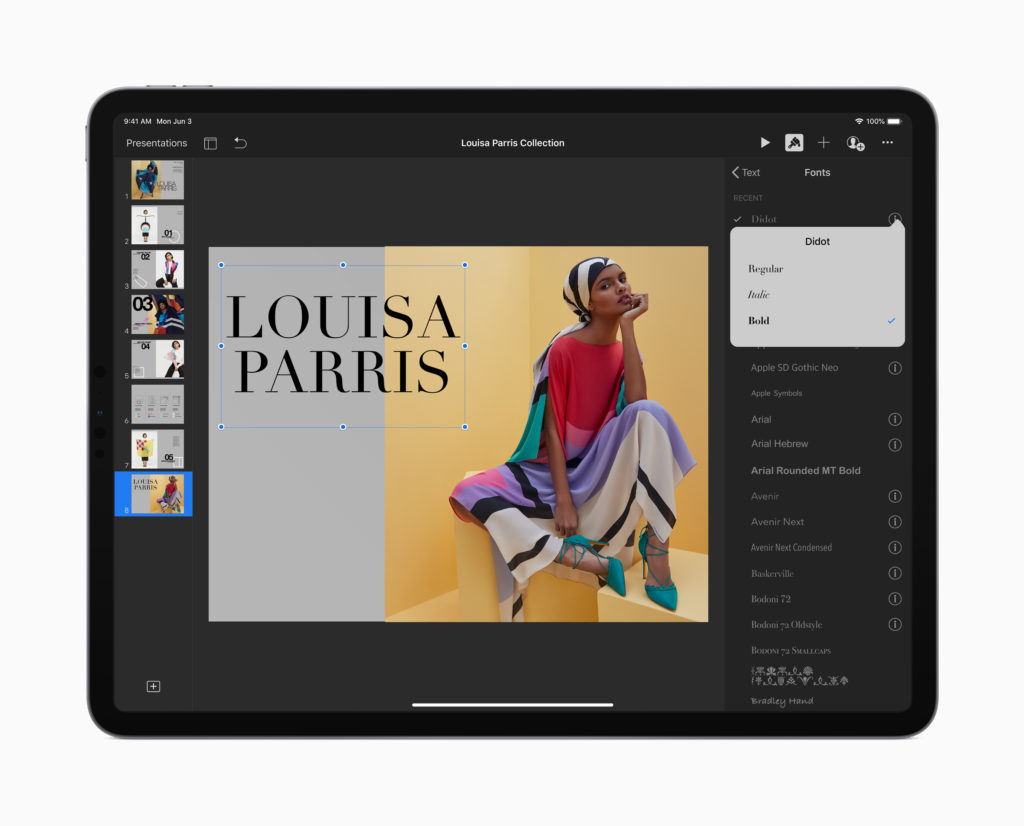The width and height of the screenshot is (1024, 826).
Task: Open the Format paintbrush panel
Action: (x=794, y=142)
